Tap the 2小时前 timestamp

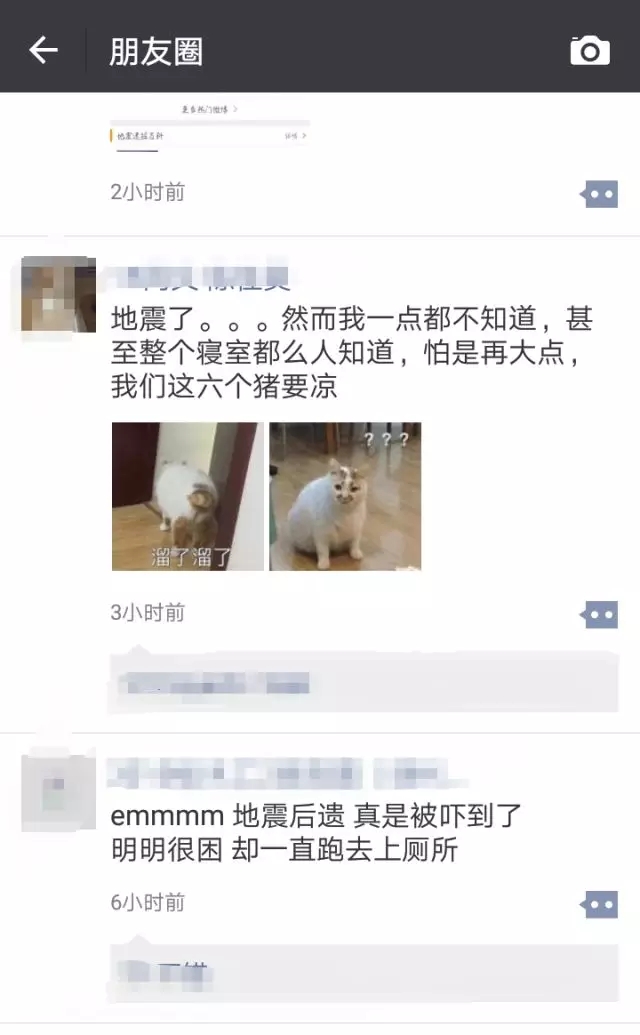148,192
